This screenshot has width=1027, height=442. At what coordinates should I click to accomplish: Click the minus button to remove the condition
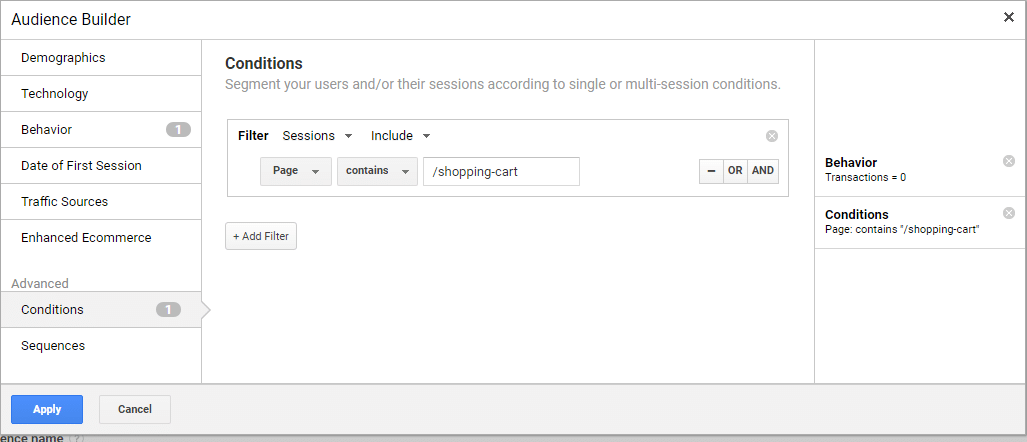711,171
